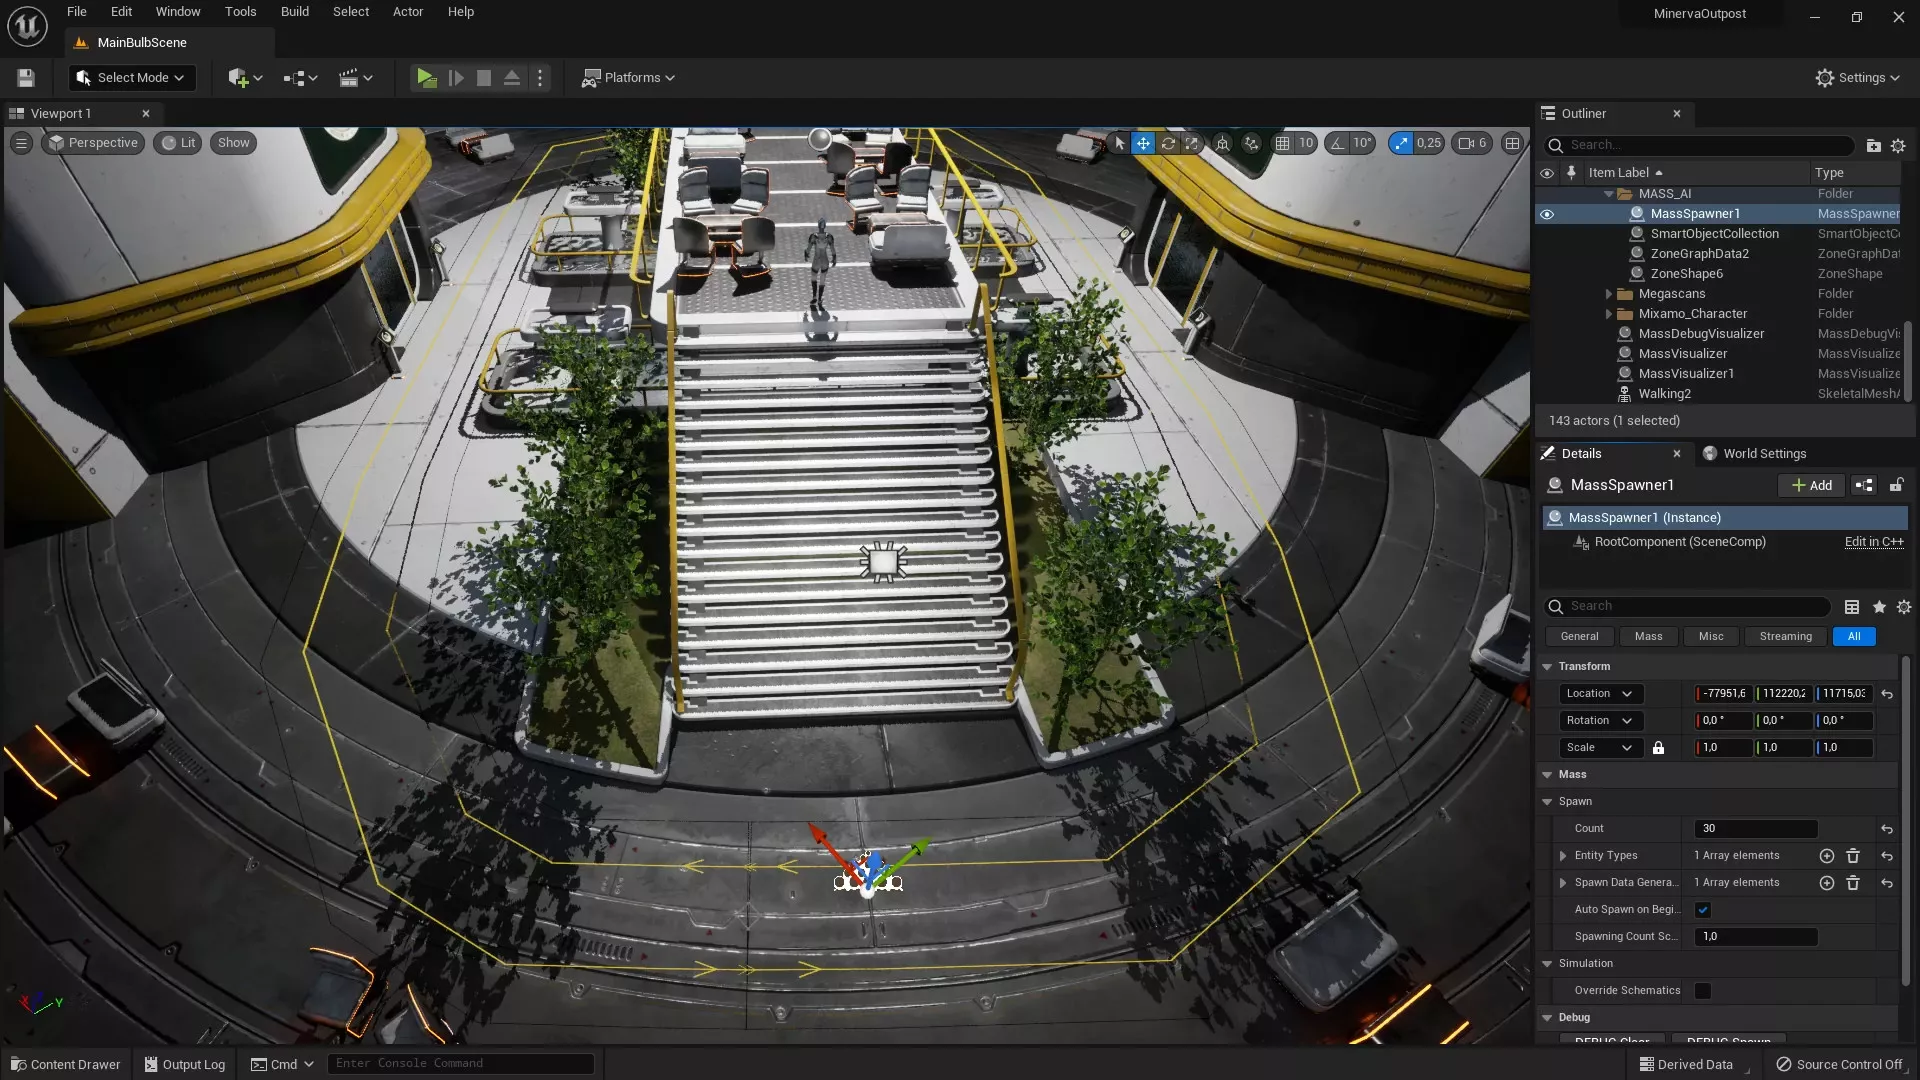
Task: Toggle grid snapping icon in viewport
Action: click(1282, 143)
